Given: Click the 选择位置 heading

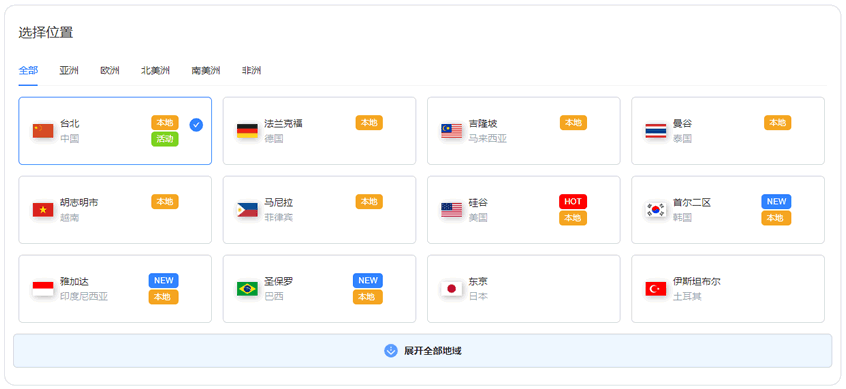Looking at the screenshot, I should pyautogui.click(x=46, y=33).
